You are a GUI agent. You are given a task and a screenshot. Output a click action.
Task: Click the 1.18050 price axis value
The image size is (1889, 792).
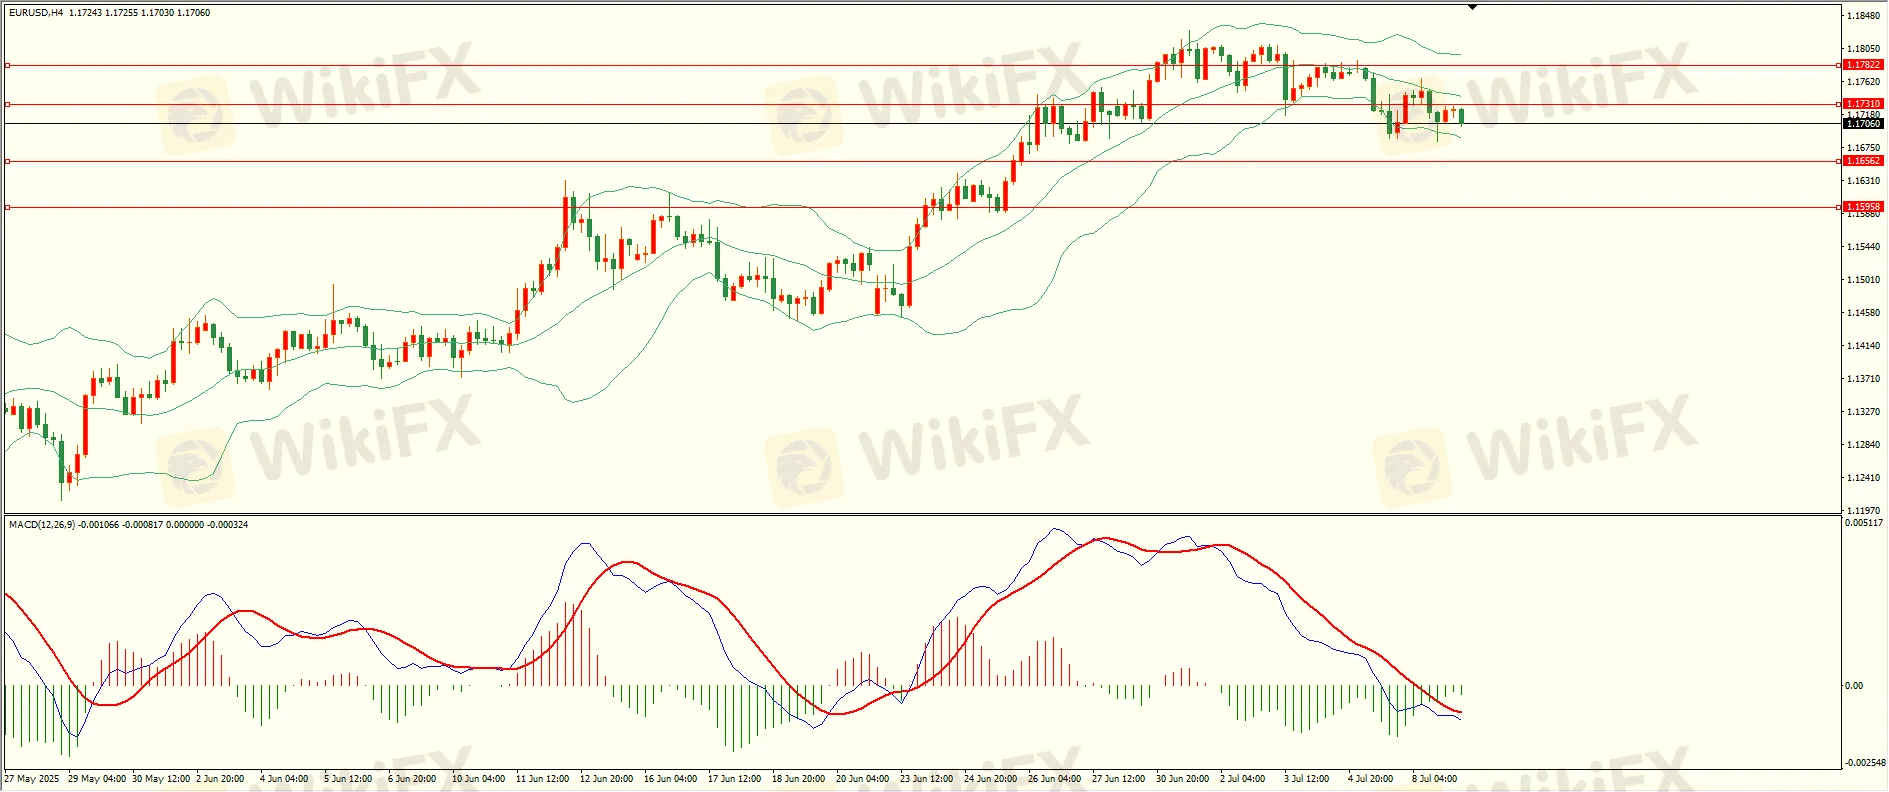(x=1863, y=49)
